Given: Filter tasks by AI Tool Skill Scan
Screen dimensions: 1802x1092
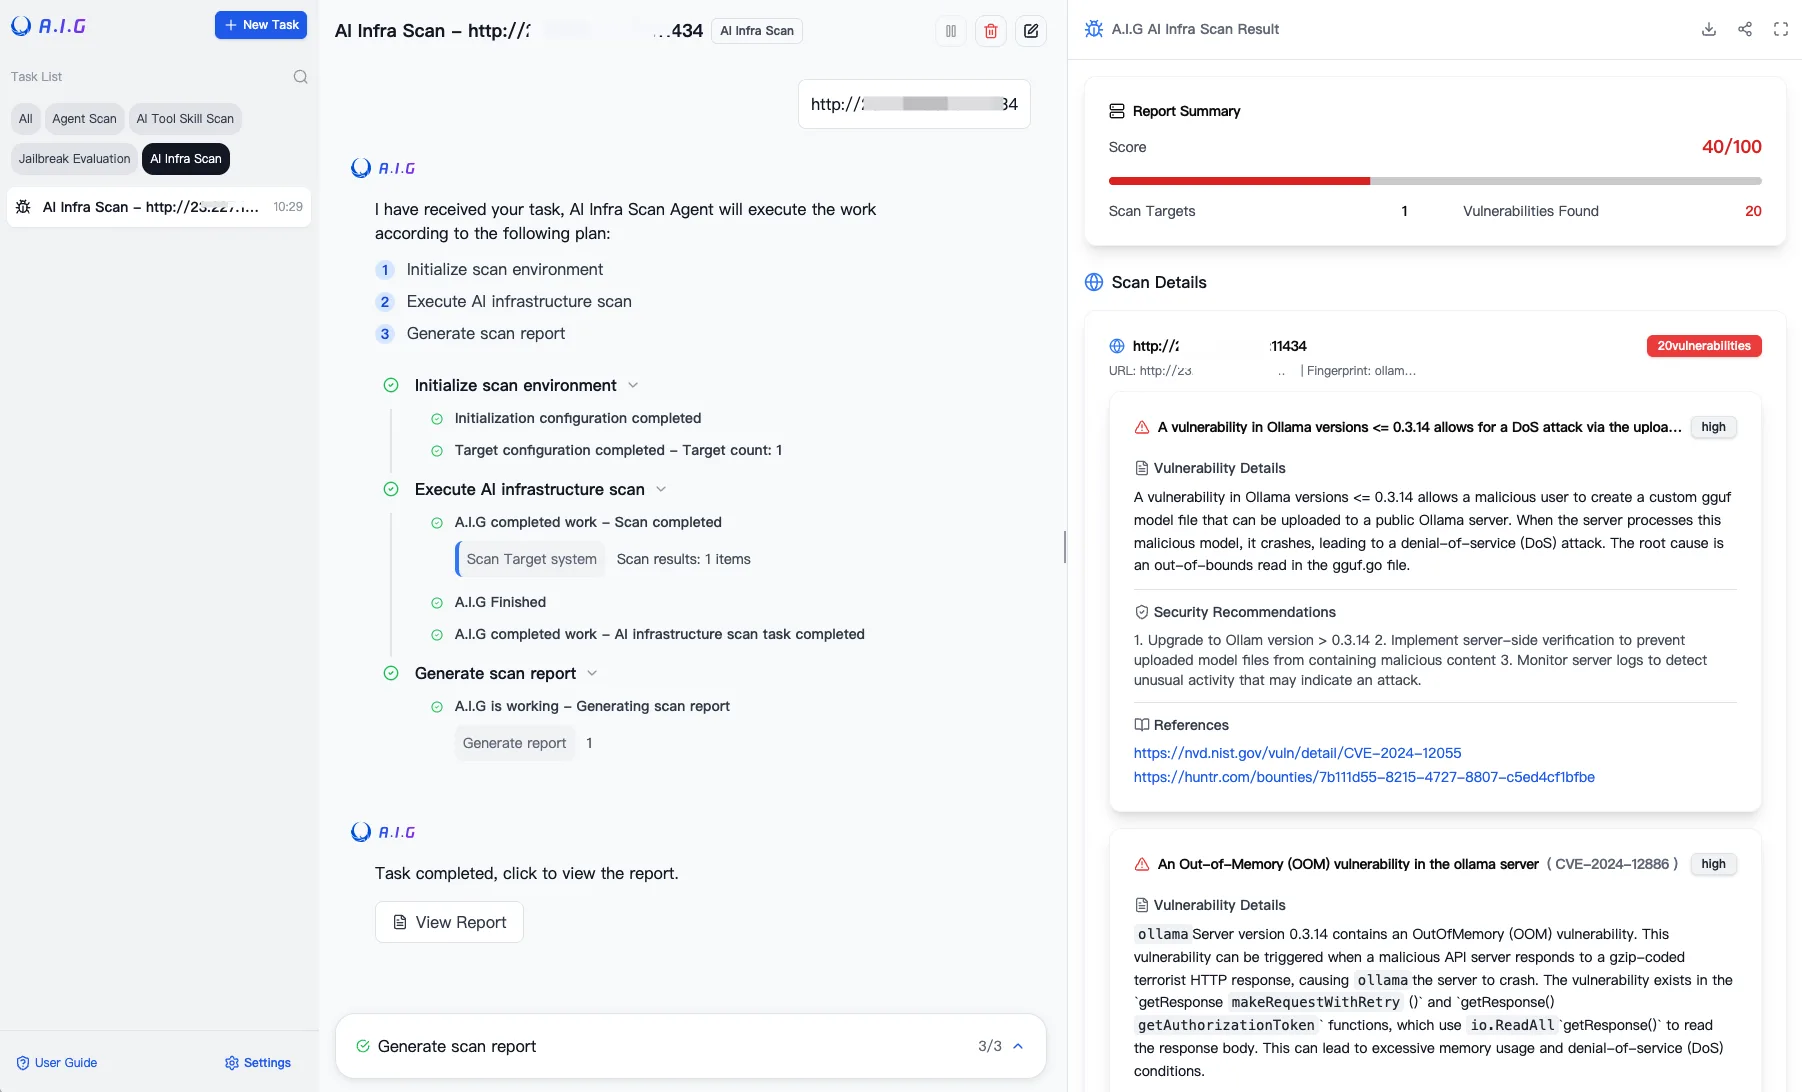Looking at the screenshot, I should 185,119.
